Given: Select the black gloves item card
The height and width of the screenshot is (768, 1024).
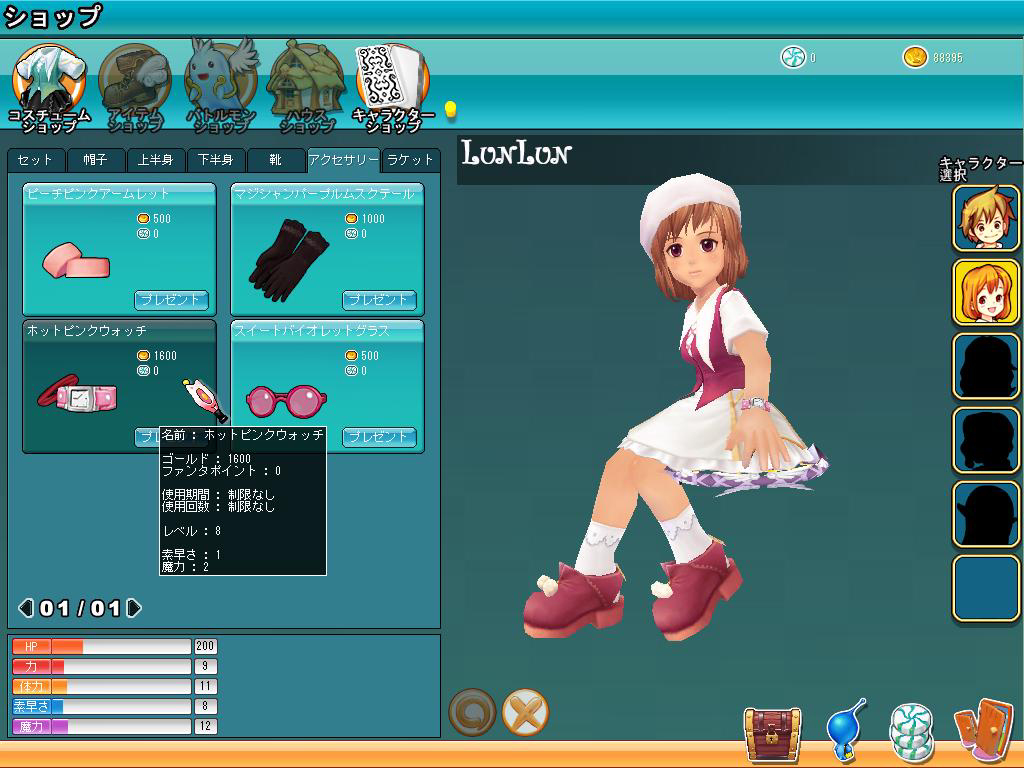Looking at the screenshot, I should pyautogui.click(x=327, y=250).
